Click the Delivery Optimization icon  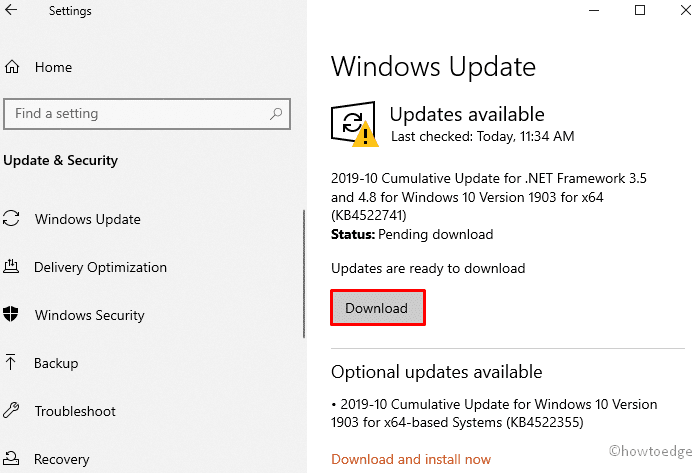pos(12,267)
